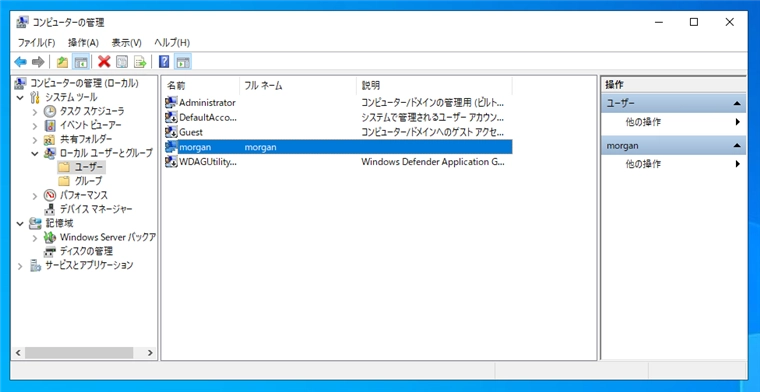Click the DefaultAccount user icon
760x392 pixels.
(171, 117)
